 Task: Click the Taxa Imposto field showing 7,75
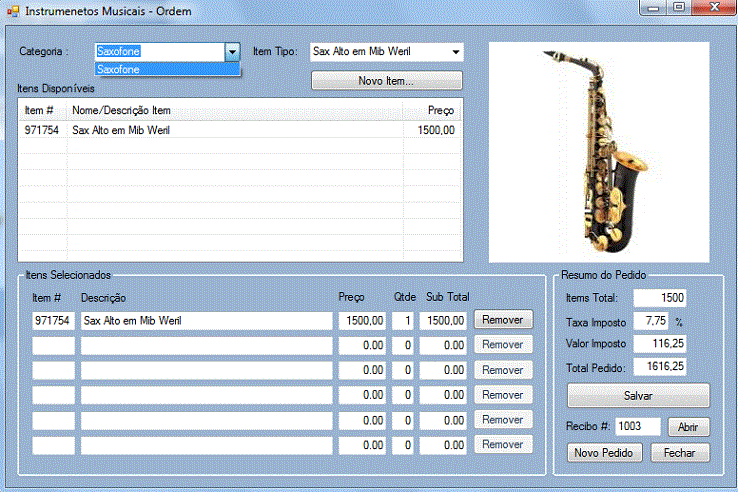click(x=651, y=321)
